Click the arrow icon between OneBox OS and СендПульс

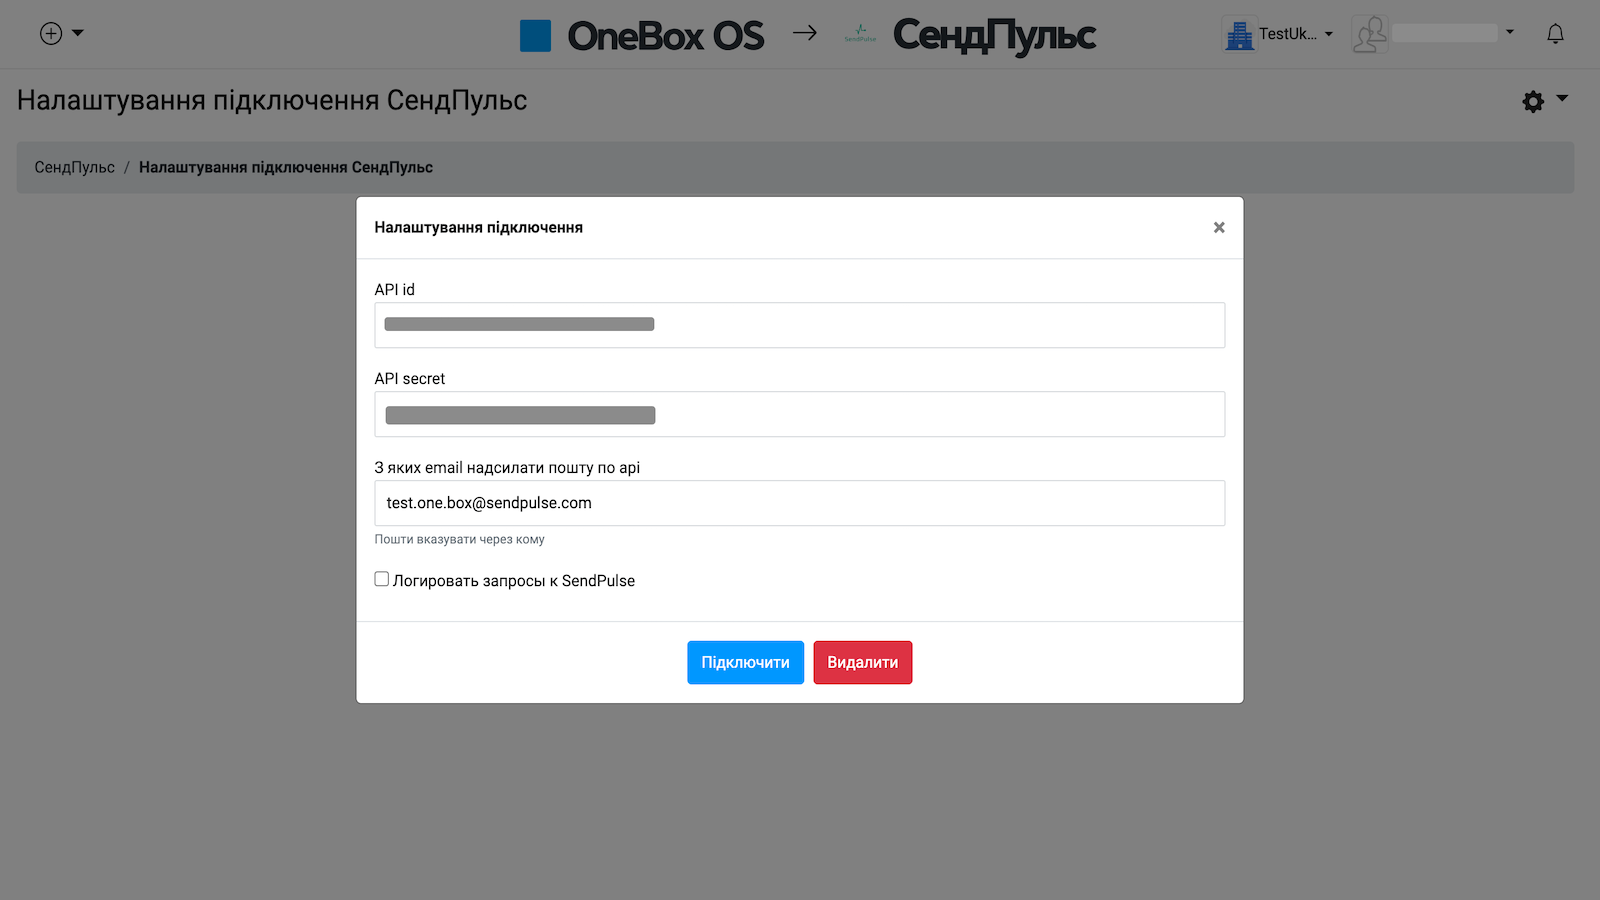point(805,33)
